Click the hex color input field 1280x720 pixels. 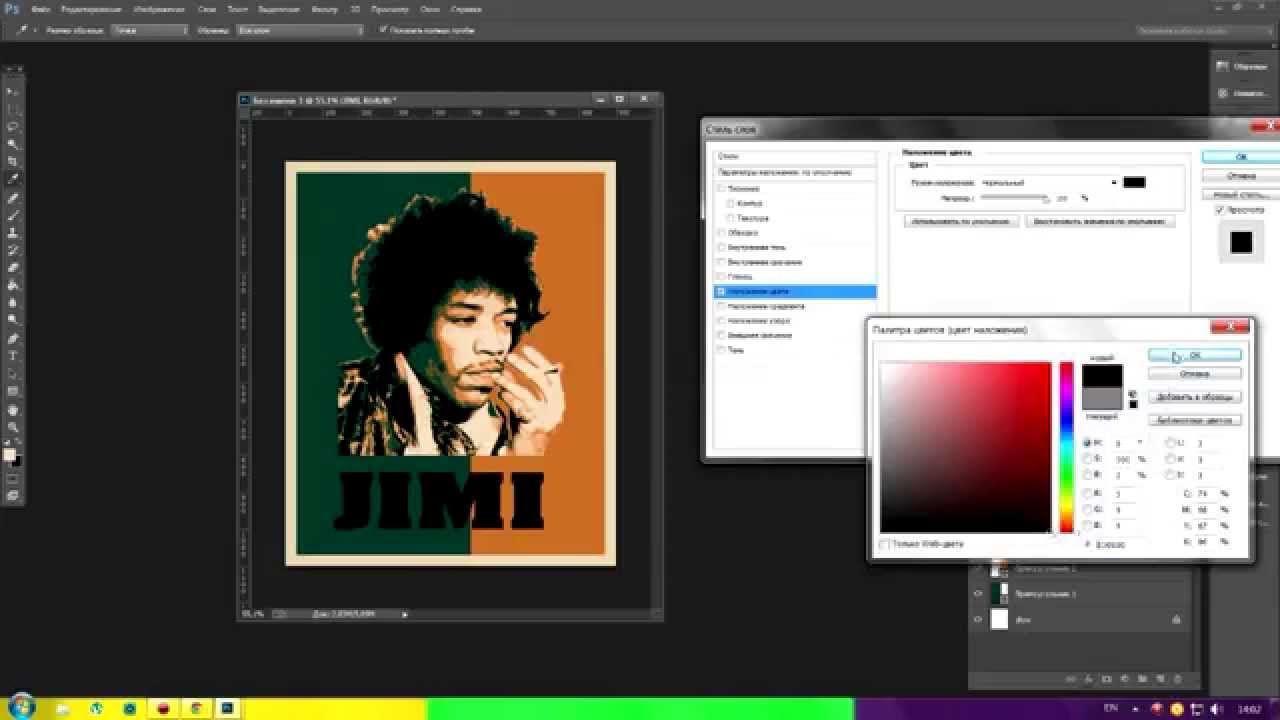[x=1117, y=545]
